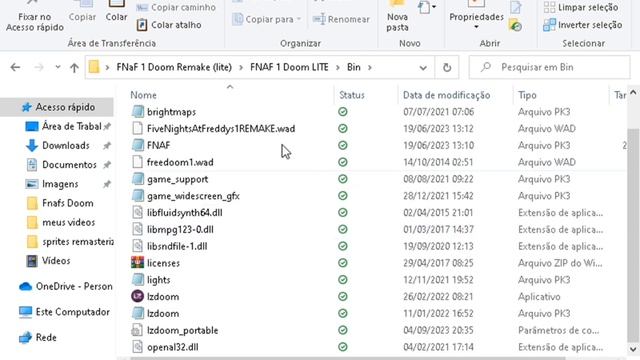The width and height of the screenshot is (640, 360).
Task: Click the Pesquisar em Bin search field
Action: 549,67
